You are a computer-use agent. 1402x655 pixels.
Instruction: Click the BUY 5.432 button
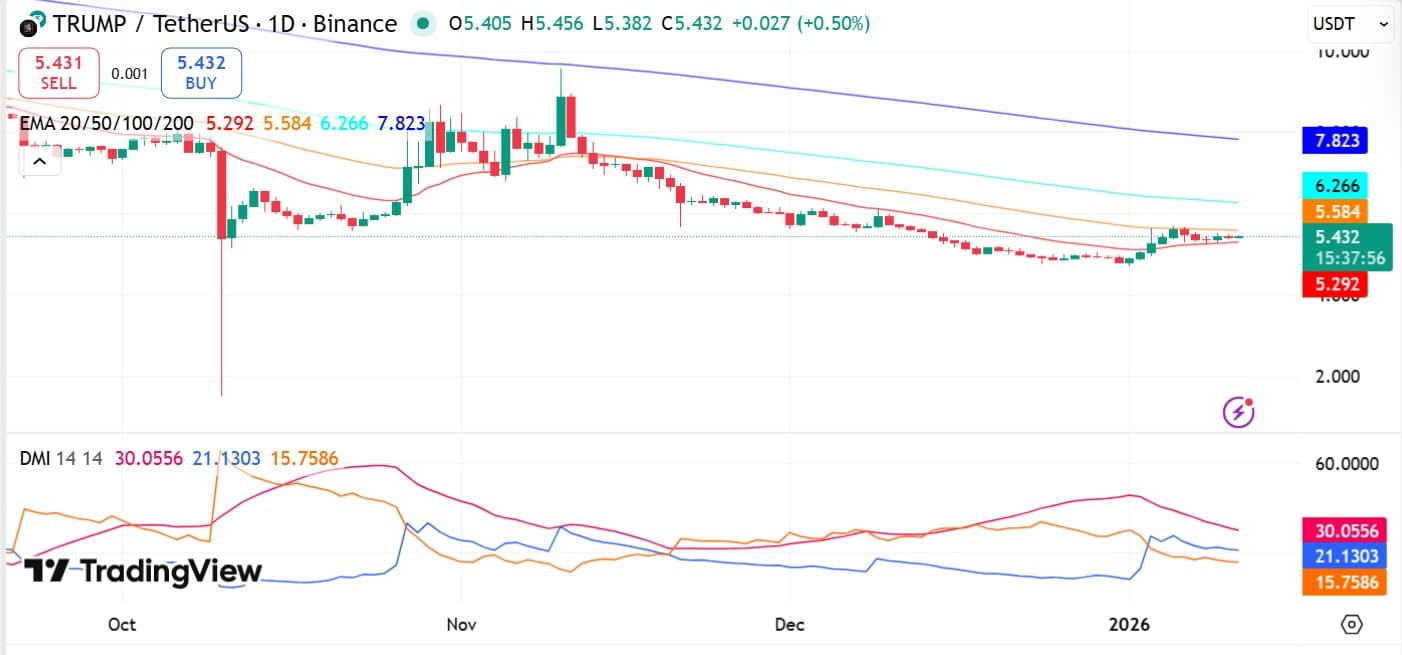[201, 72]
